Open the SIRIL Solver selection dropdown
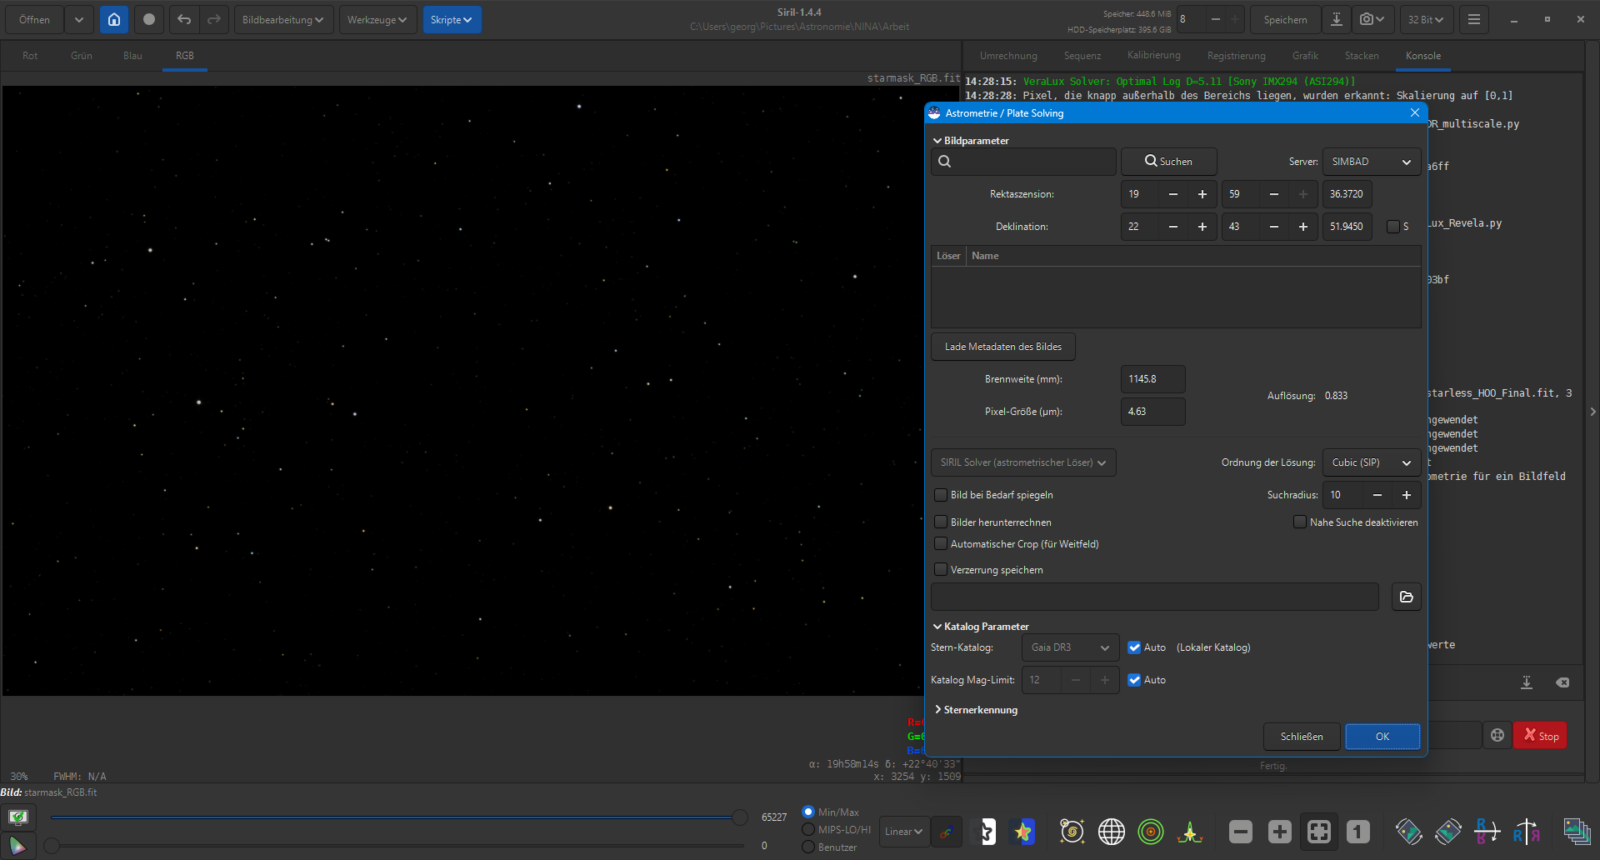The height and width of the screenshot is (860, 1600). coord(1023,463)
